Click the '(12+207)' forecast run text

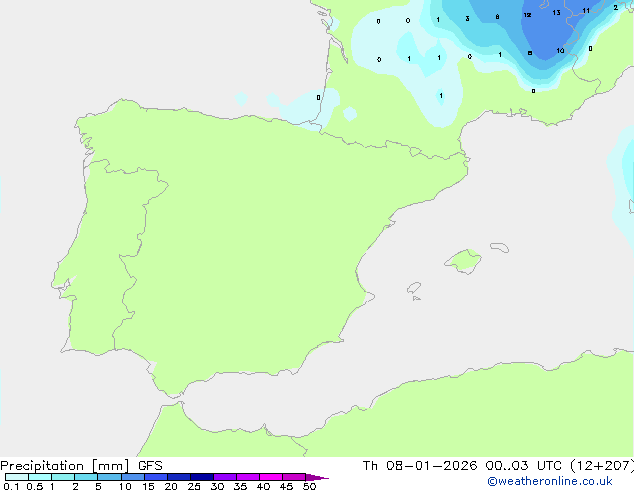point(602,466)
